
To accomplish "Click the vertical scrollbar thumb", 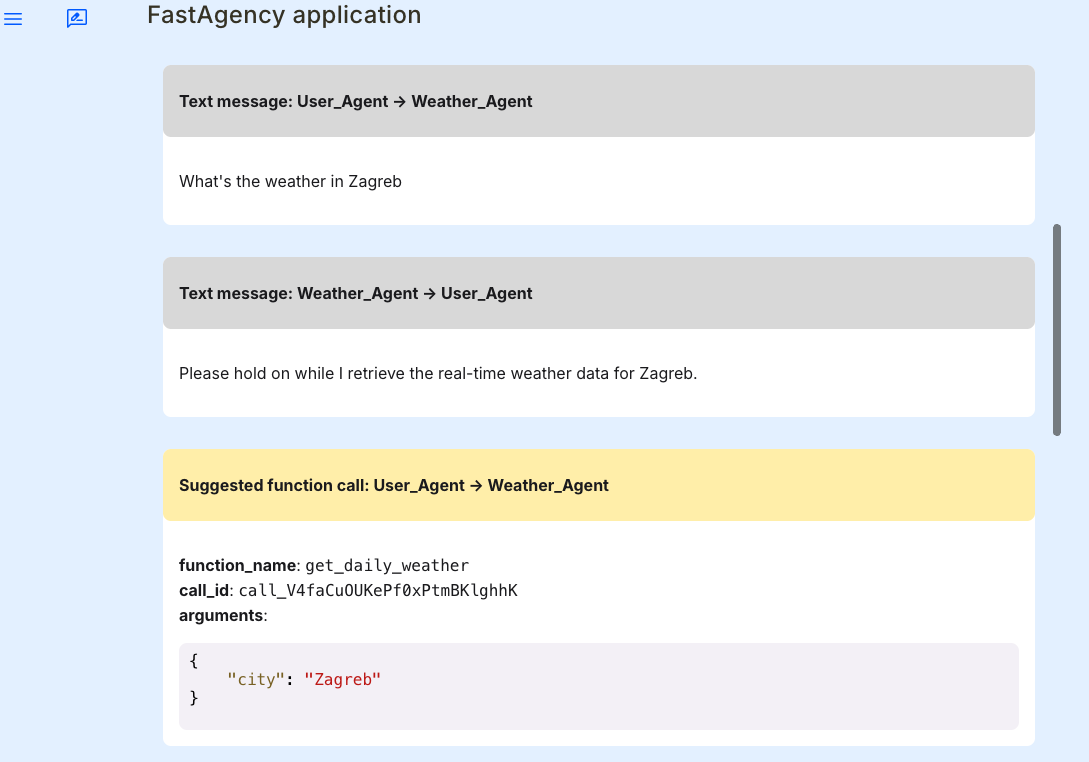I will pyautogui.click(x=1057, y=330).
